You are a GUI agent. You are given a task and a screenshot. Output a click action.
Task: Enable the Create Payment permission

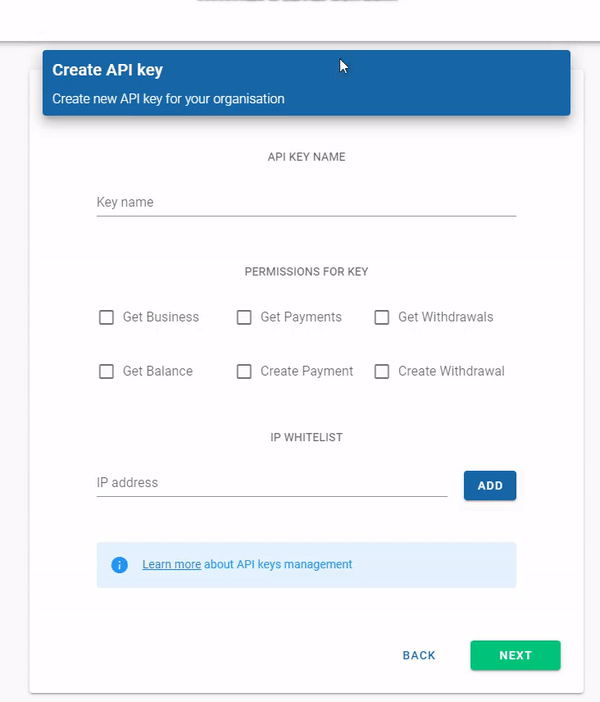click(244, 371)
